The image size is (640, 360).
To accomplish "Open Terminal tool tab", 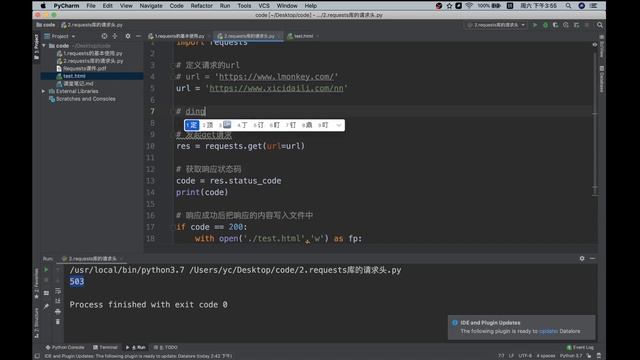I will pos(105,347).
